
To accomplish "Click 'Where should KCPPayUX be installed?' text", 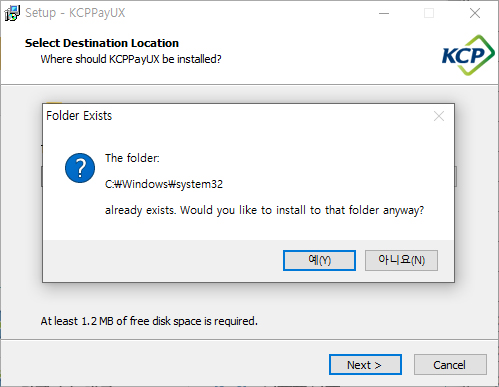I will (131, 59).
